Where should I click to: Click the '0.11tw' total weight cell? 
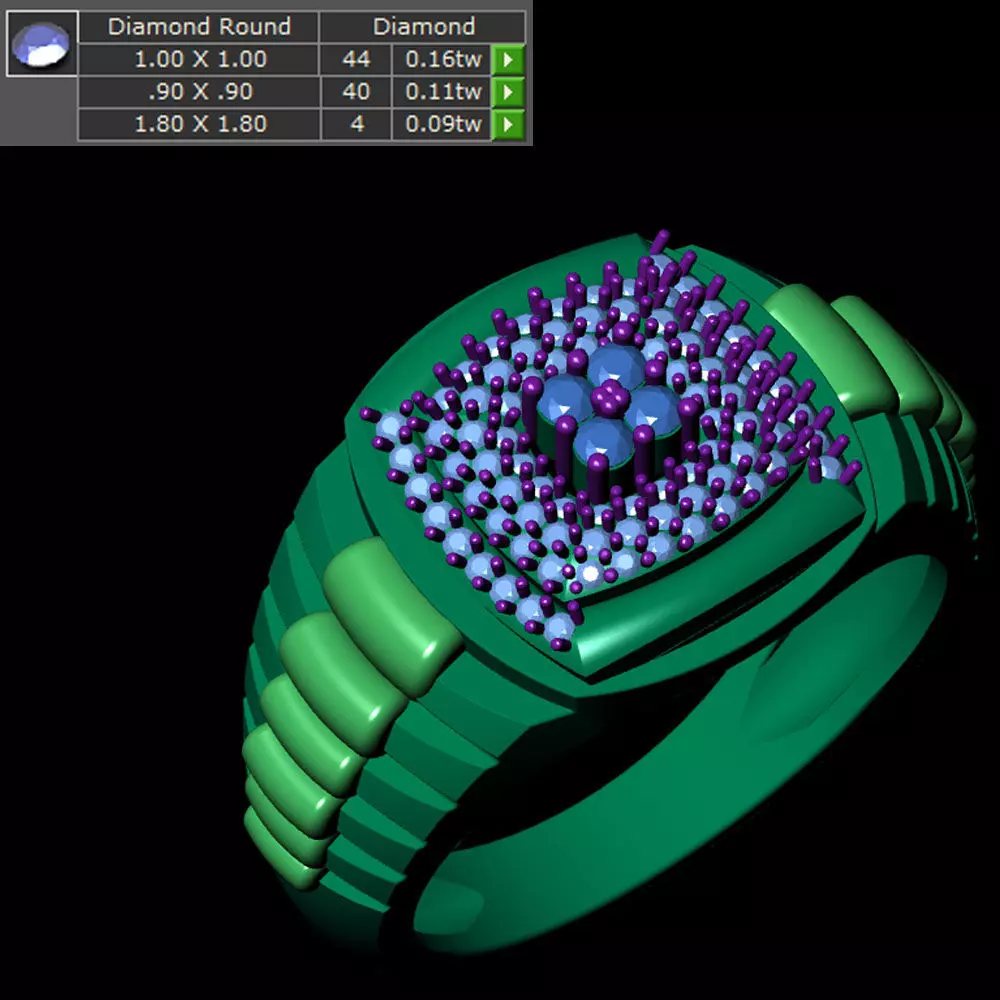pos(441,92)
